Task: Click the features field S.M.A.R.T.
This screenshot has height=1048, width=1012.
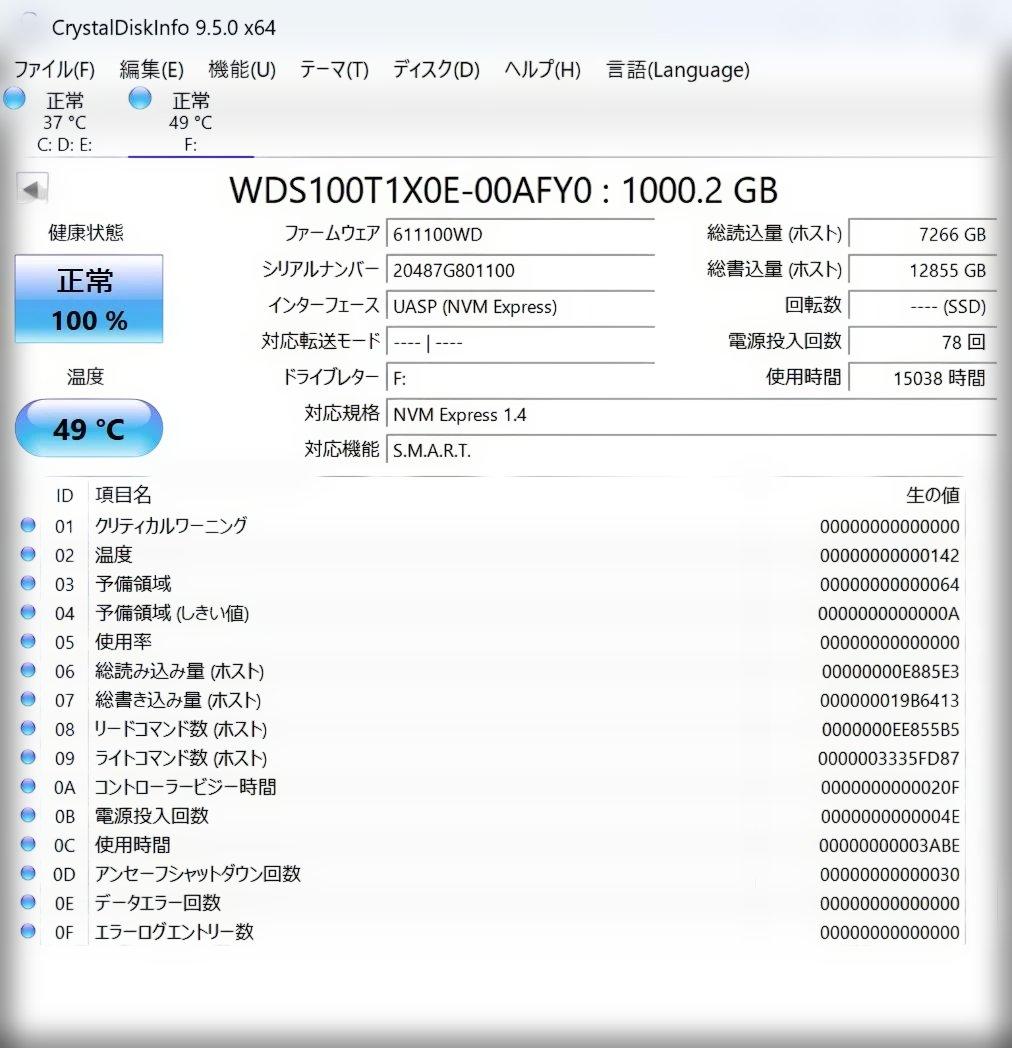Action: [x=691, y=451]
